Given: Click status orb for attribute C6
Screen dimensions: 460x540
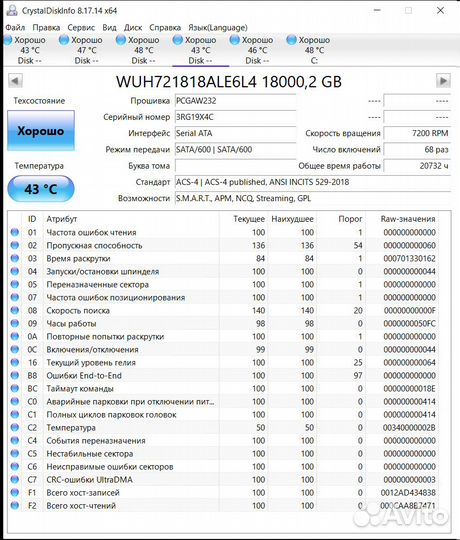Looking at the screenshot, I should click(x=15, y=467).
